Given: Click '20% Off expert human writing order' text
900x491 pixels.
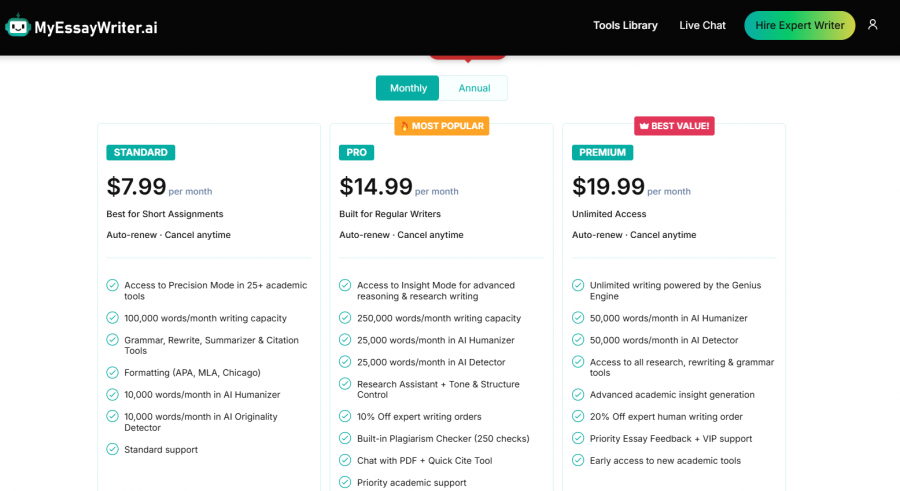Looking at the screenshot, I should coord(666,416).
